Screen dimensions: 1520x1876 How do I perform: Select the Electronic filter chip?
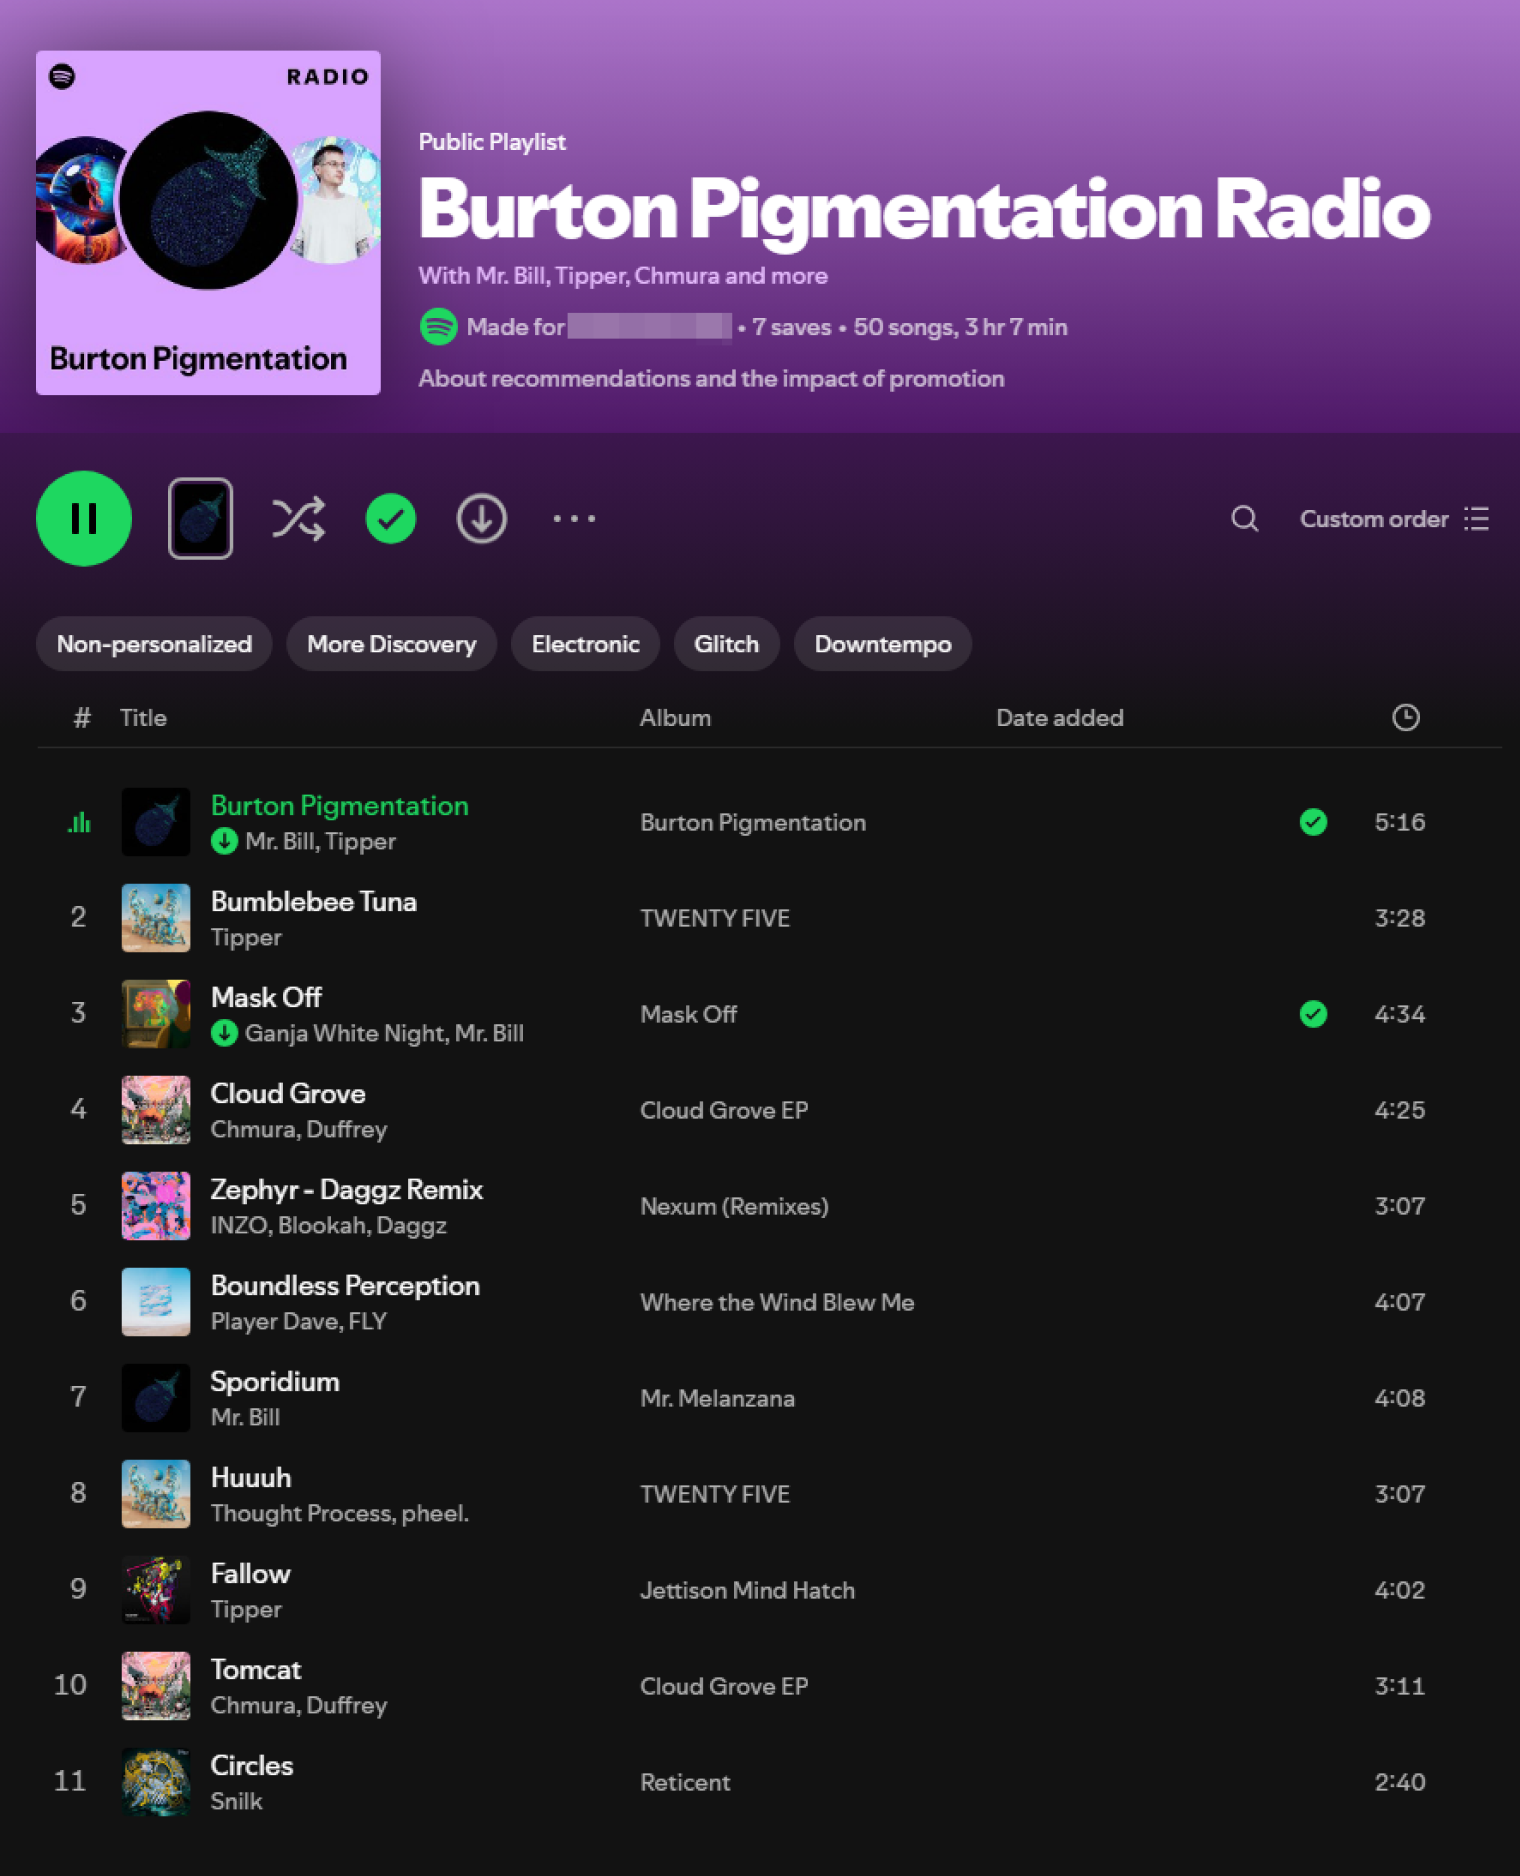[585, 644]
